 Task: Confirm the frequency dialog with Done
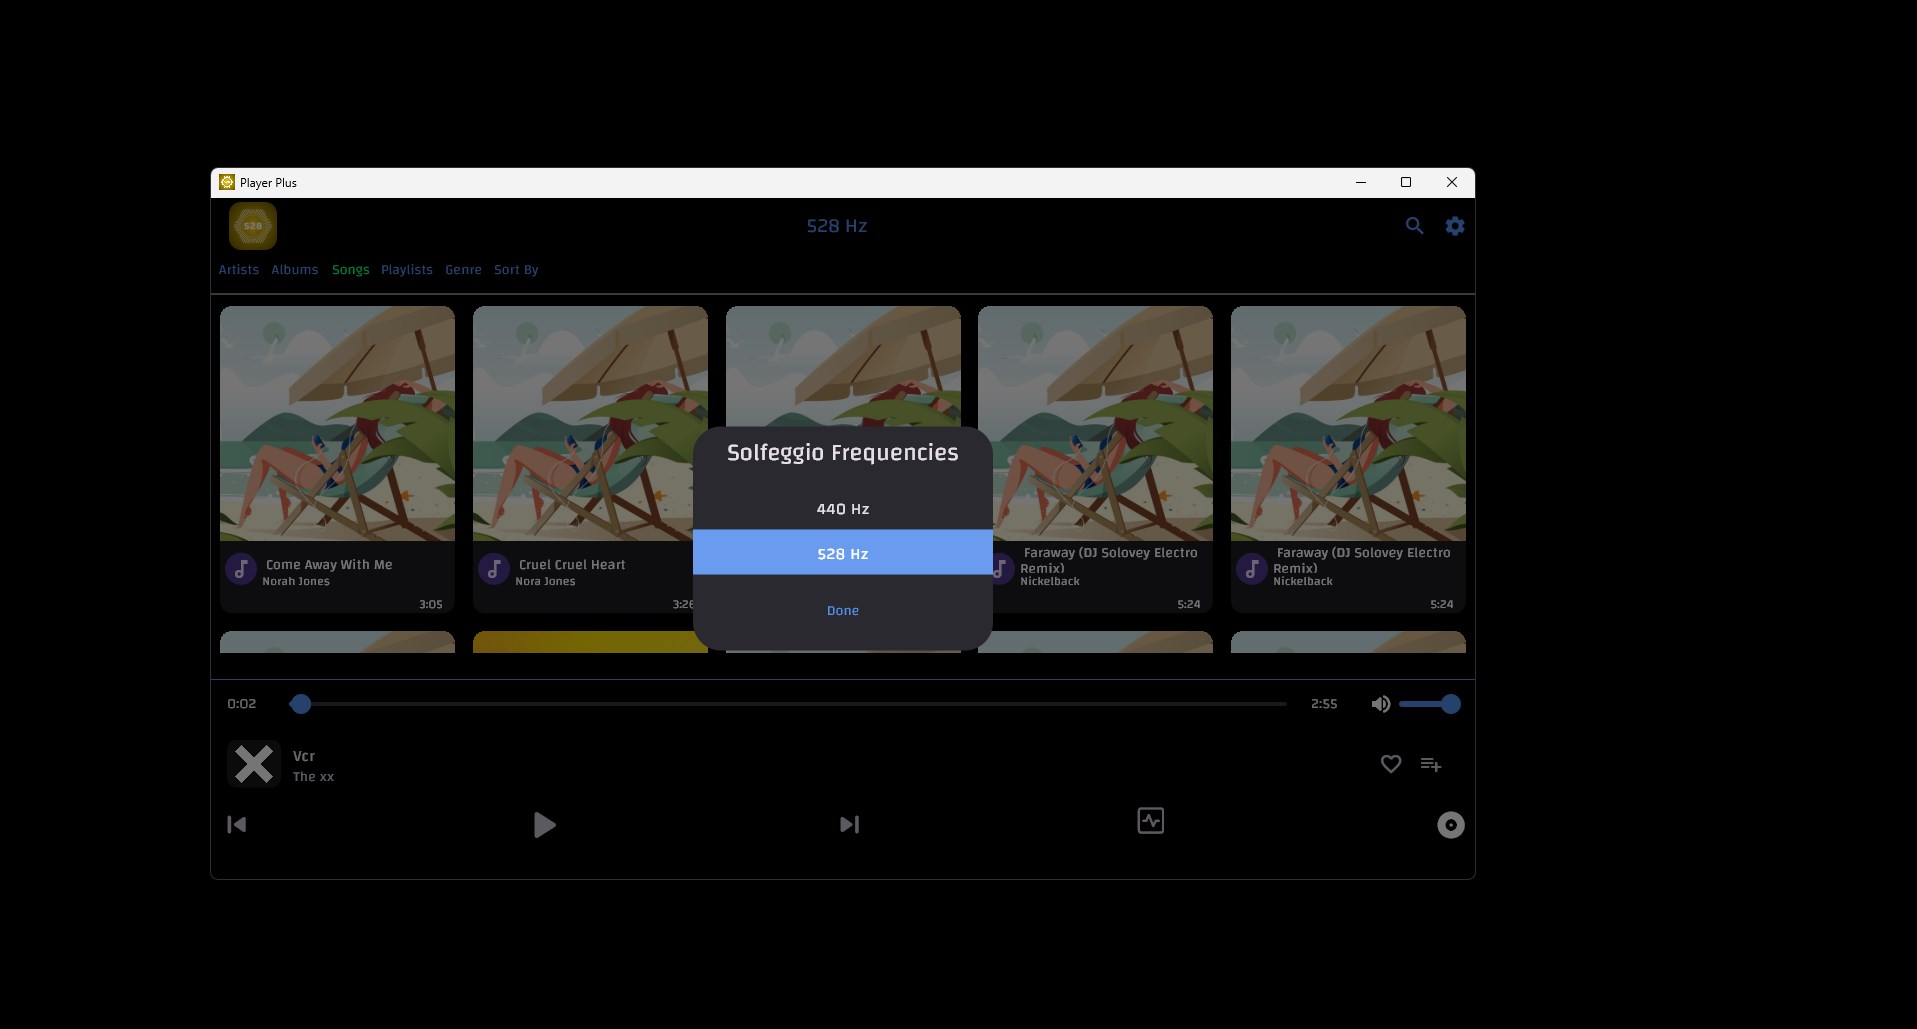[x=843, y=611]
